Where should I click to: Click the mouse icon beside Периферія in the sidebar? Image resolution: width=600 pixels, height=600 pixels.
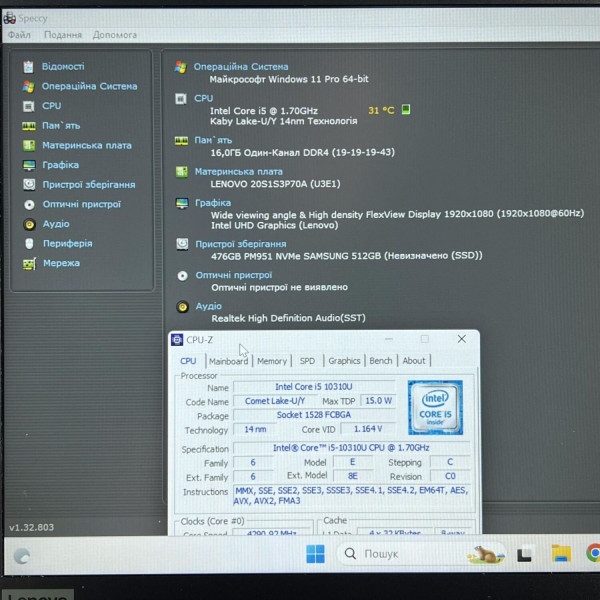pos(29,244)
